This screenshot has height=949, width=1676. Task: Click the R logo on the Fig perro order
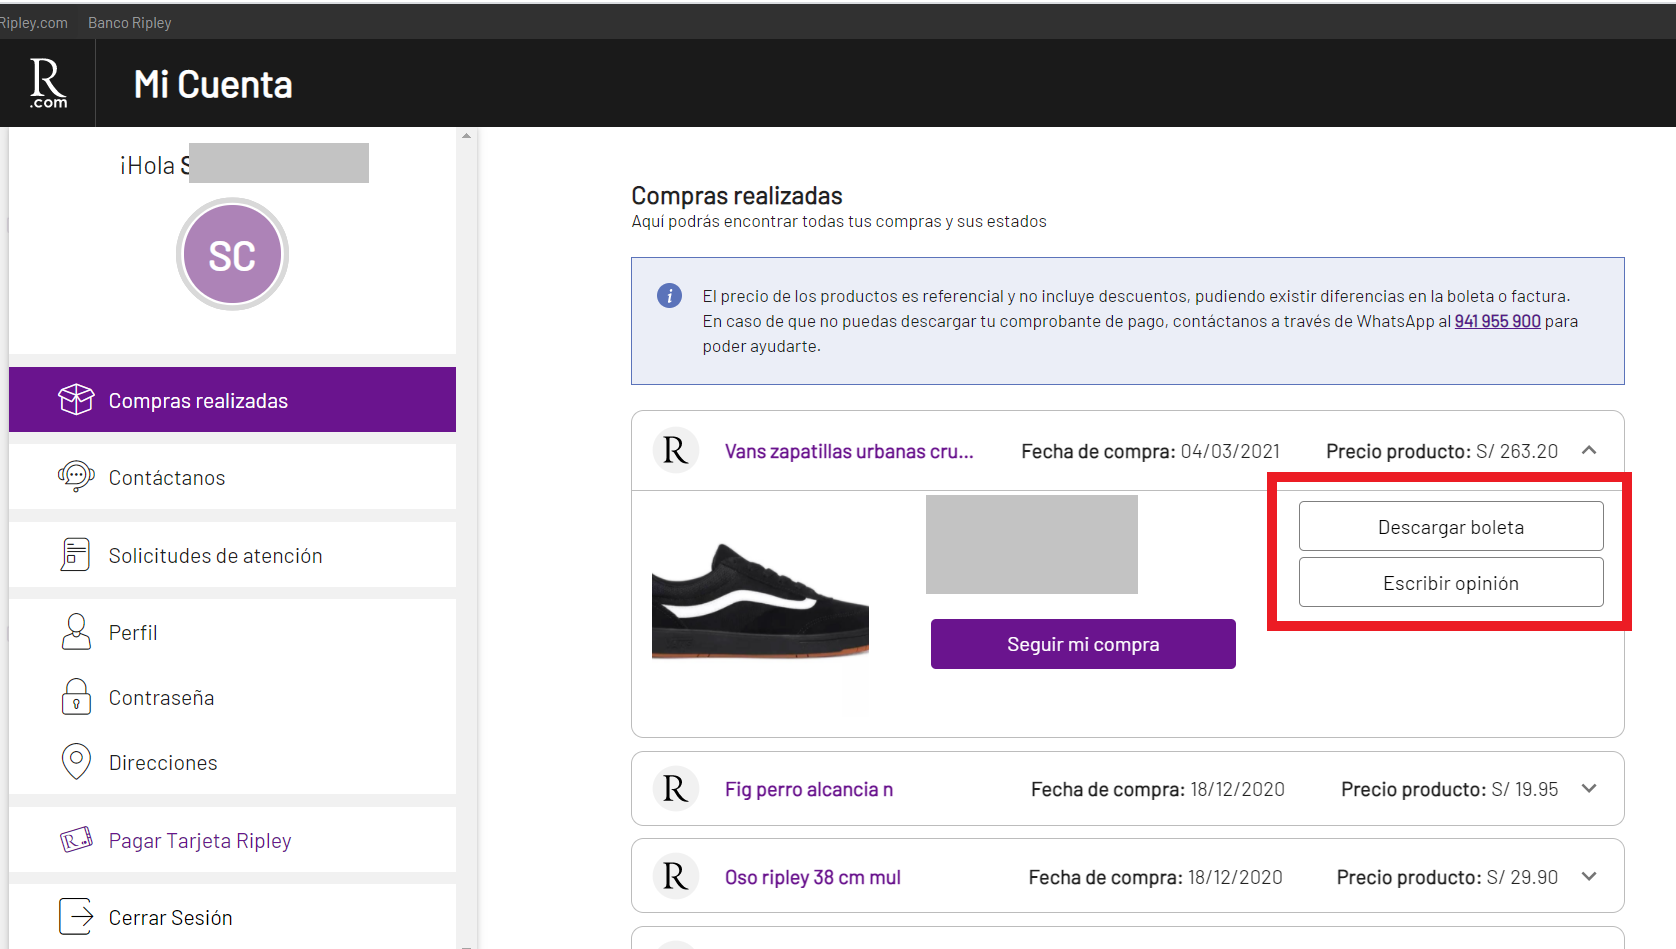675,789
